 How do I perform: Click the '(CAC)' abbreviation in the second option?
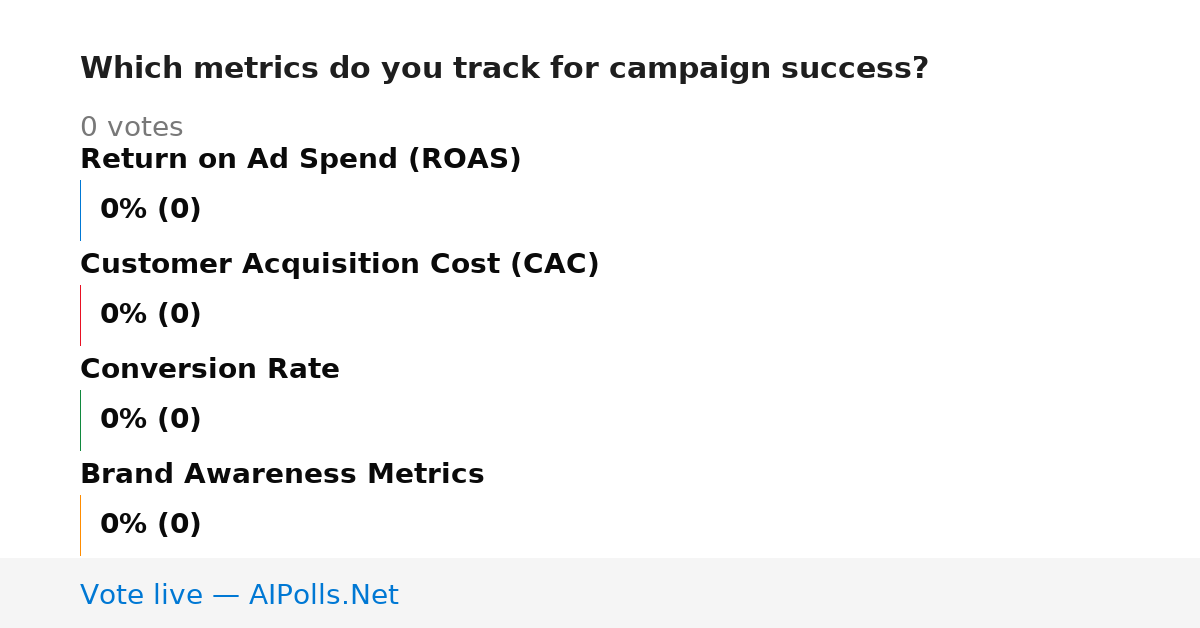click(x=554, y=264)
